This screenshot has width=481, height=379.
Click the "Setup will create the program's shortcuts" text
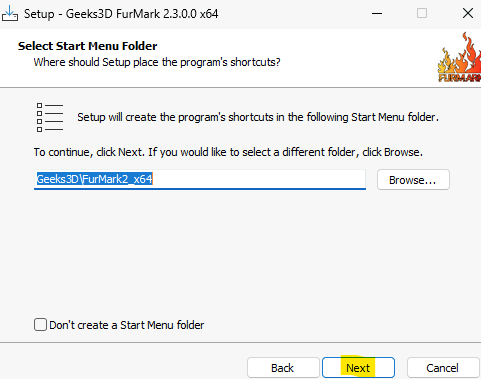coord(258,117)
